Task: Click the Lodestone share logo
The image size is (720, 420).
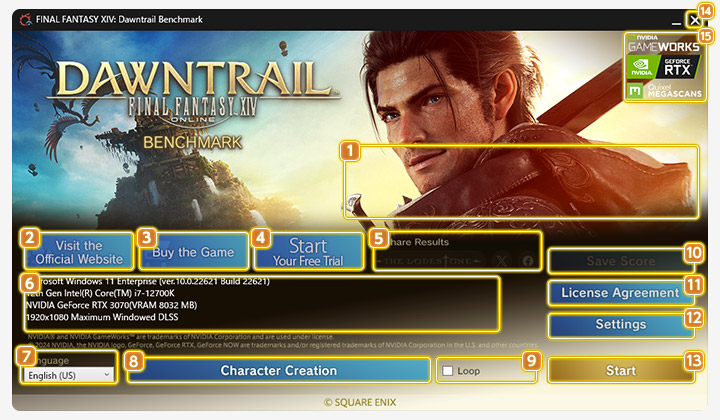Action: point(429,261)
